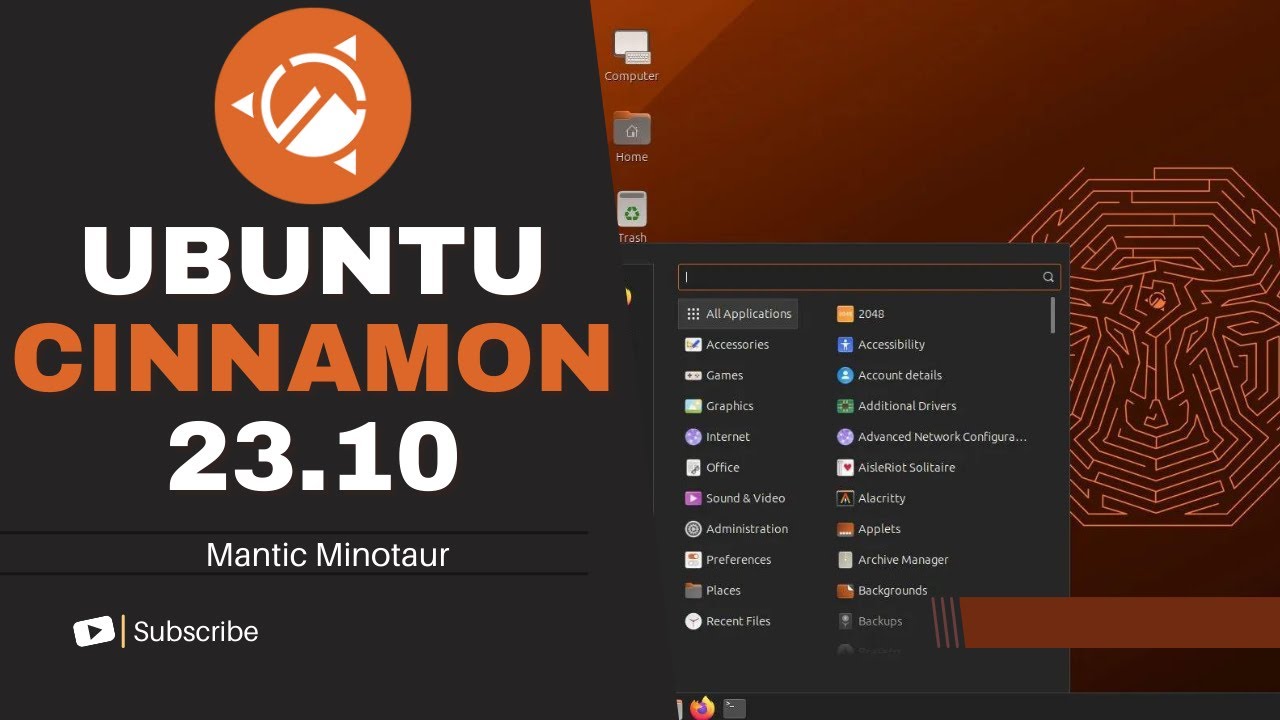Click the Recent Files clock icon
The image size is (1280, 720).
(x=693, y=621)
